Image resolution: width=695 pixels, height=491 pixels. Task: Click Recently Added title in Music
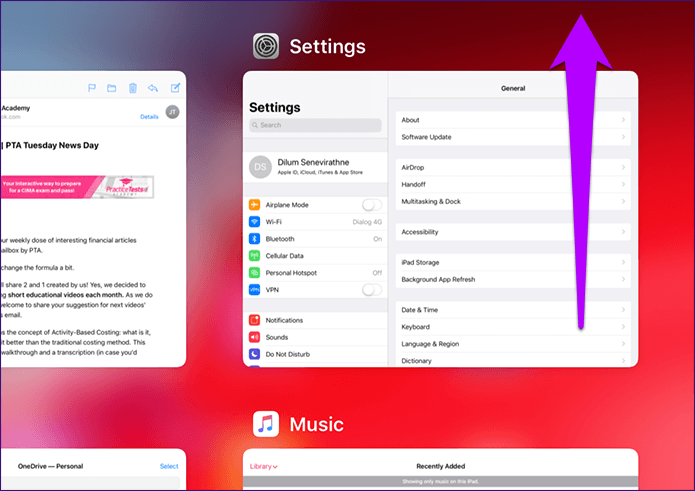(441, 466)
